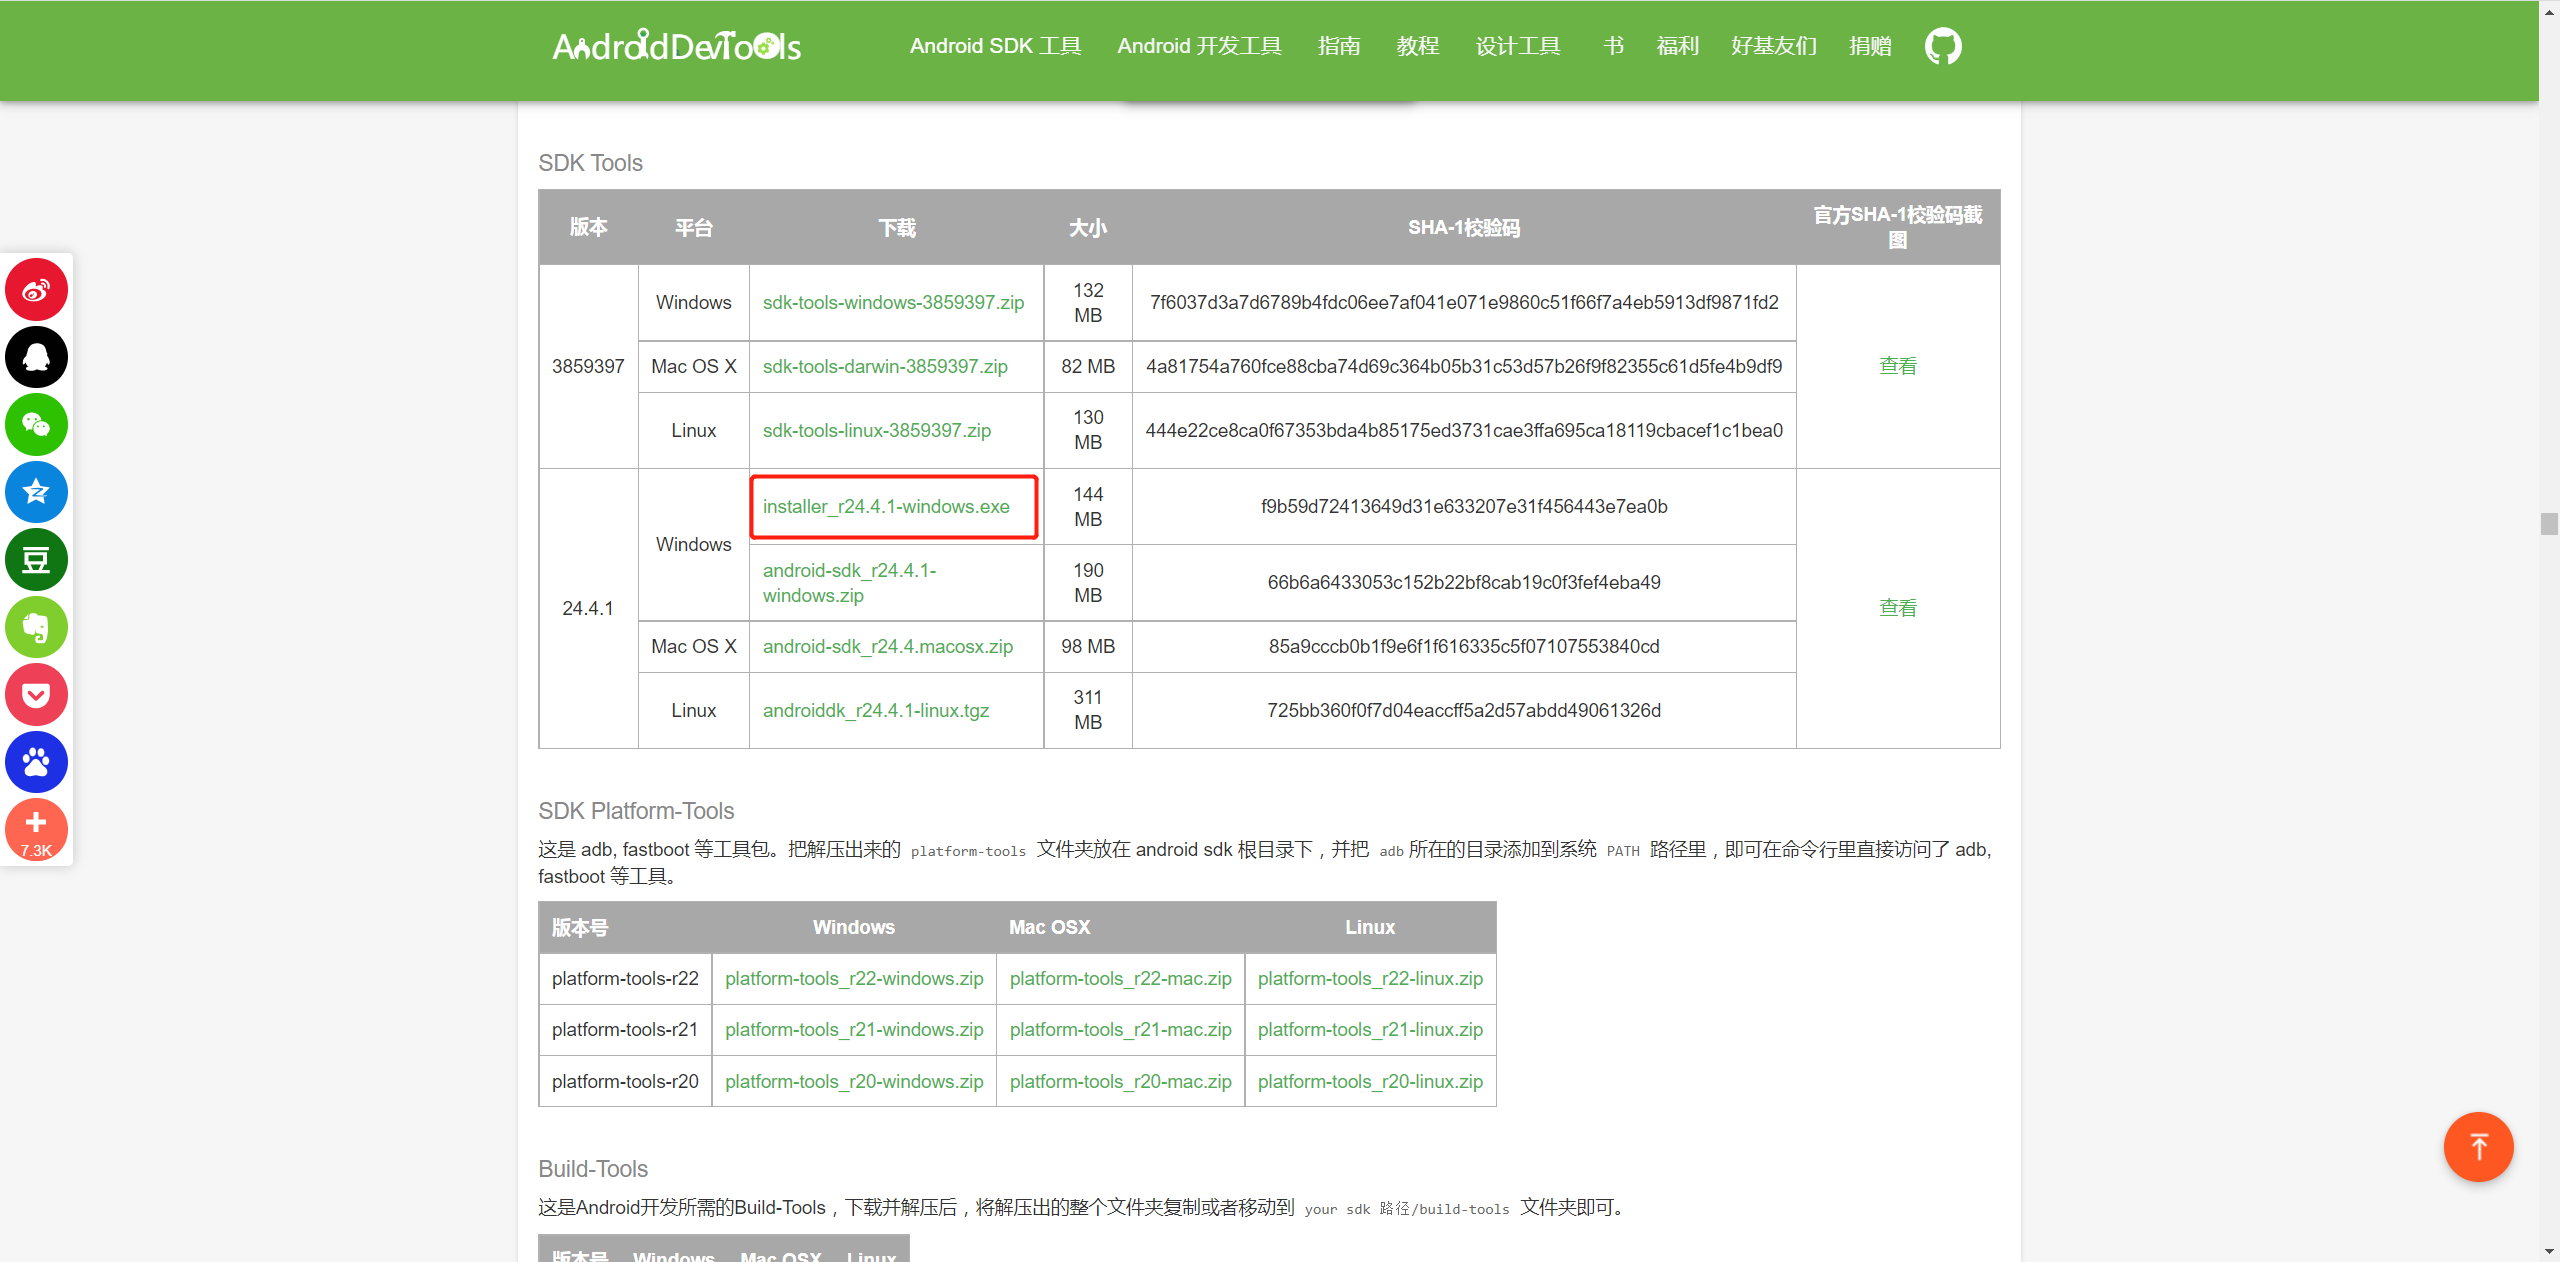Screen dimensions: 2560x1262
Task: Click platform-tools-r20 version cell
Action: pyautogui.click(x=625, y=1082)
